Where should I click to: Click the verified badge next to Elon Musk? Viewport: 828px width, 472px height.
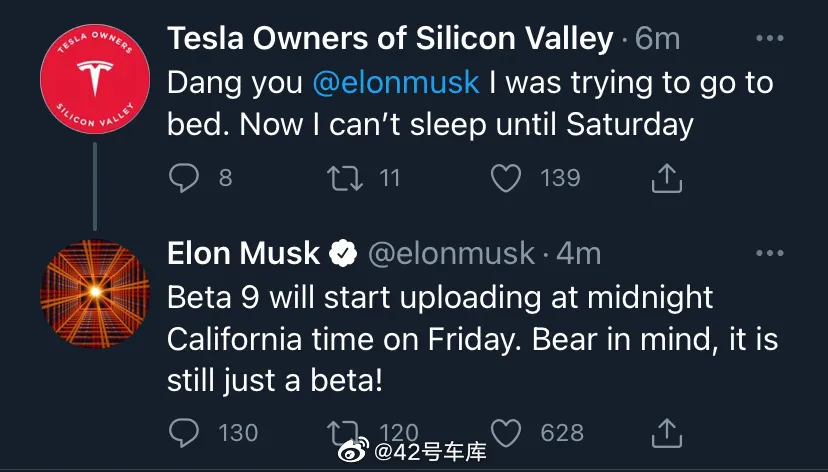click(343, 253)
